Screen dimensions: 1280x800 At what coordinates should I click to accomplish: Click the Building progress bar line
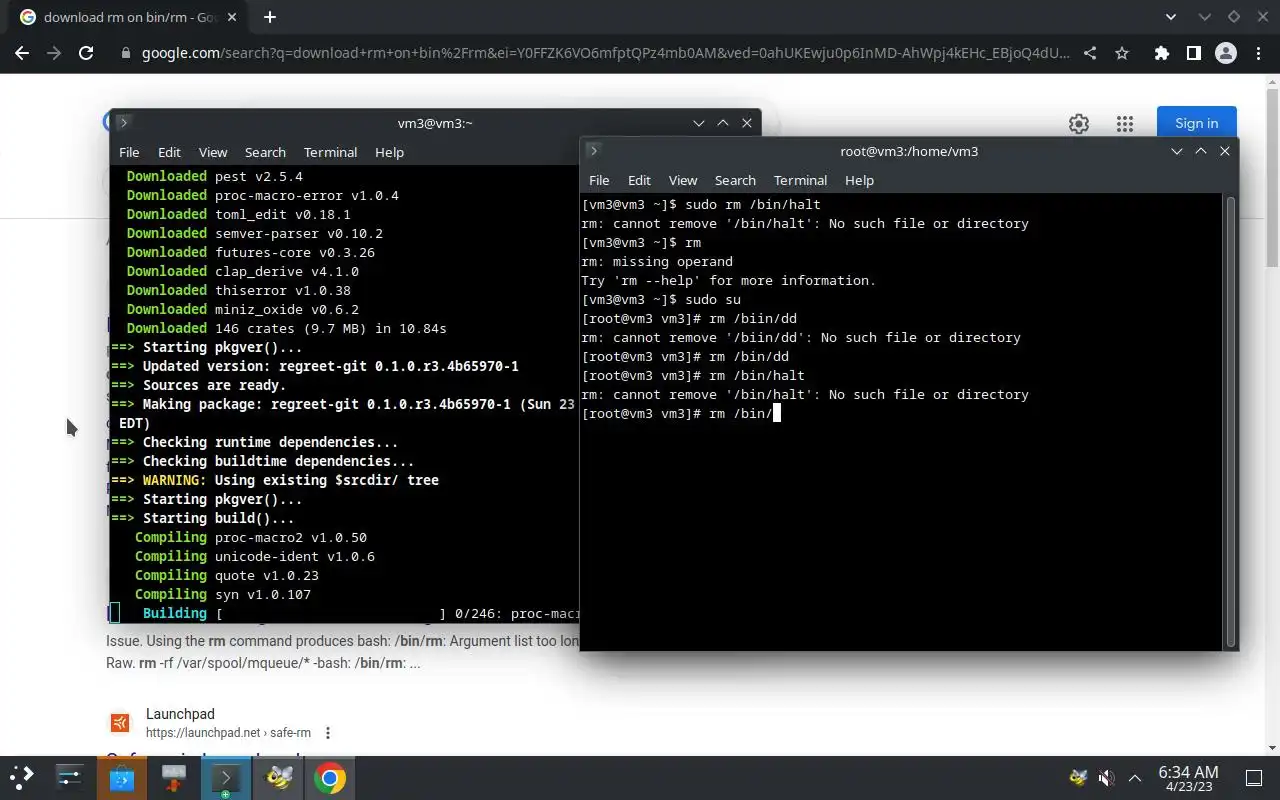[344, 613]
